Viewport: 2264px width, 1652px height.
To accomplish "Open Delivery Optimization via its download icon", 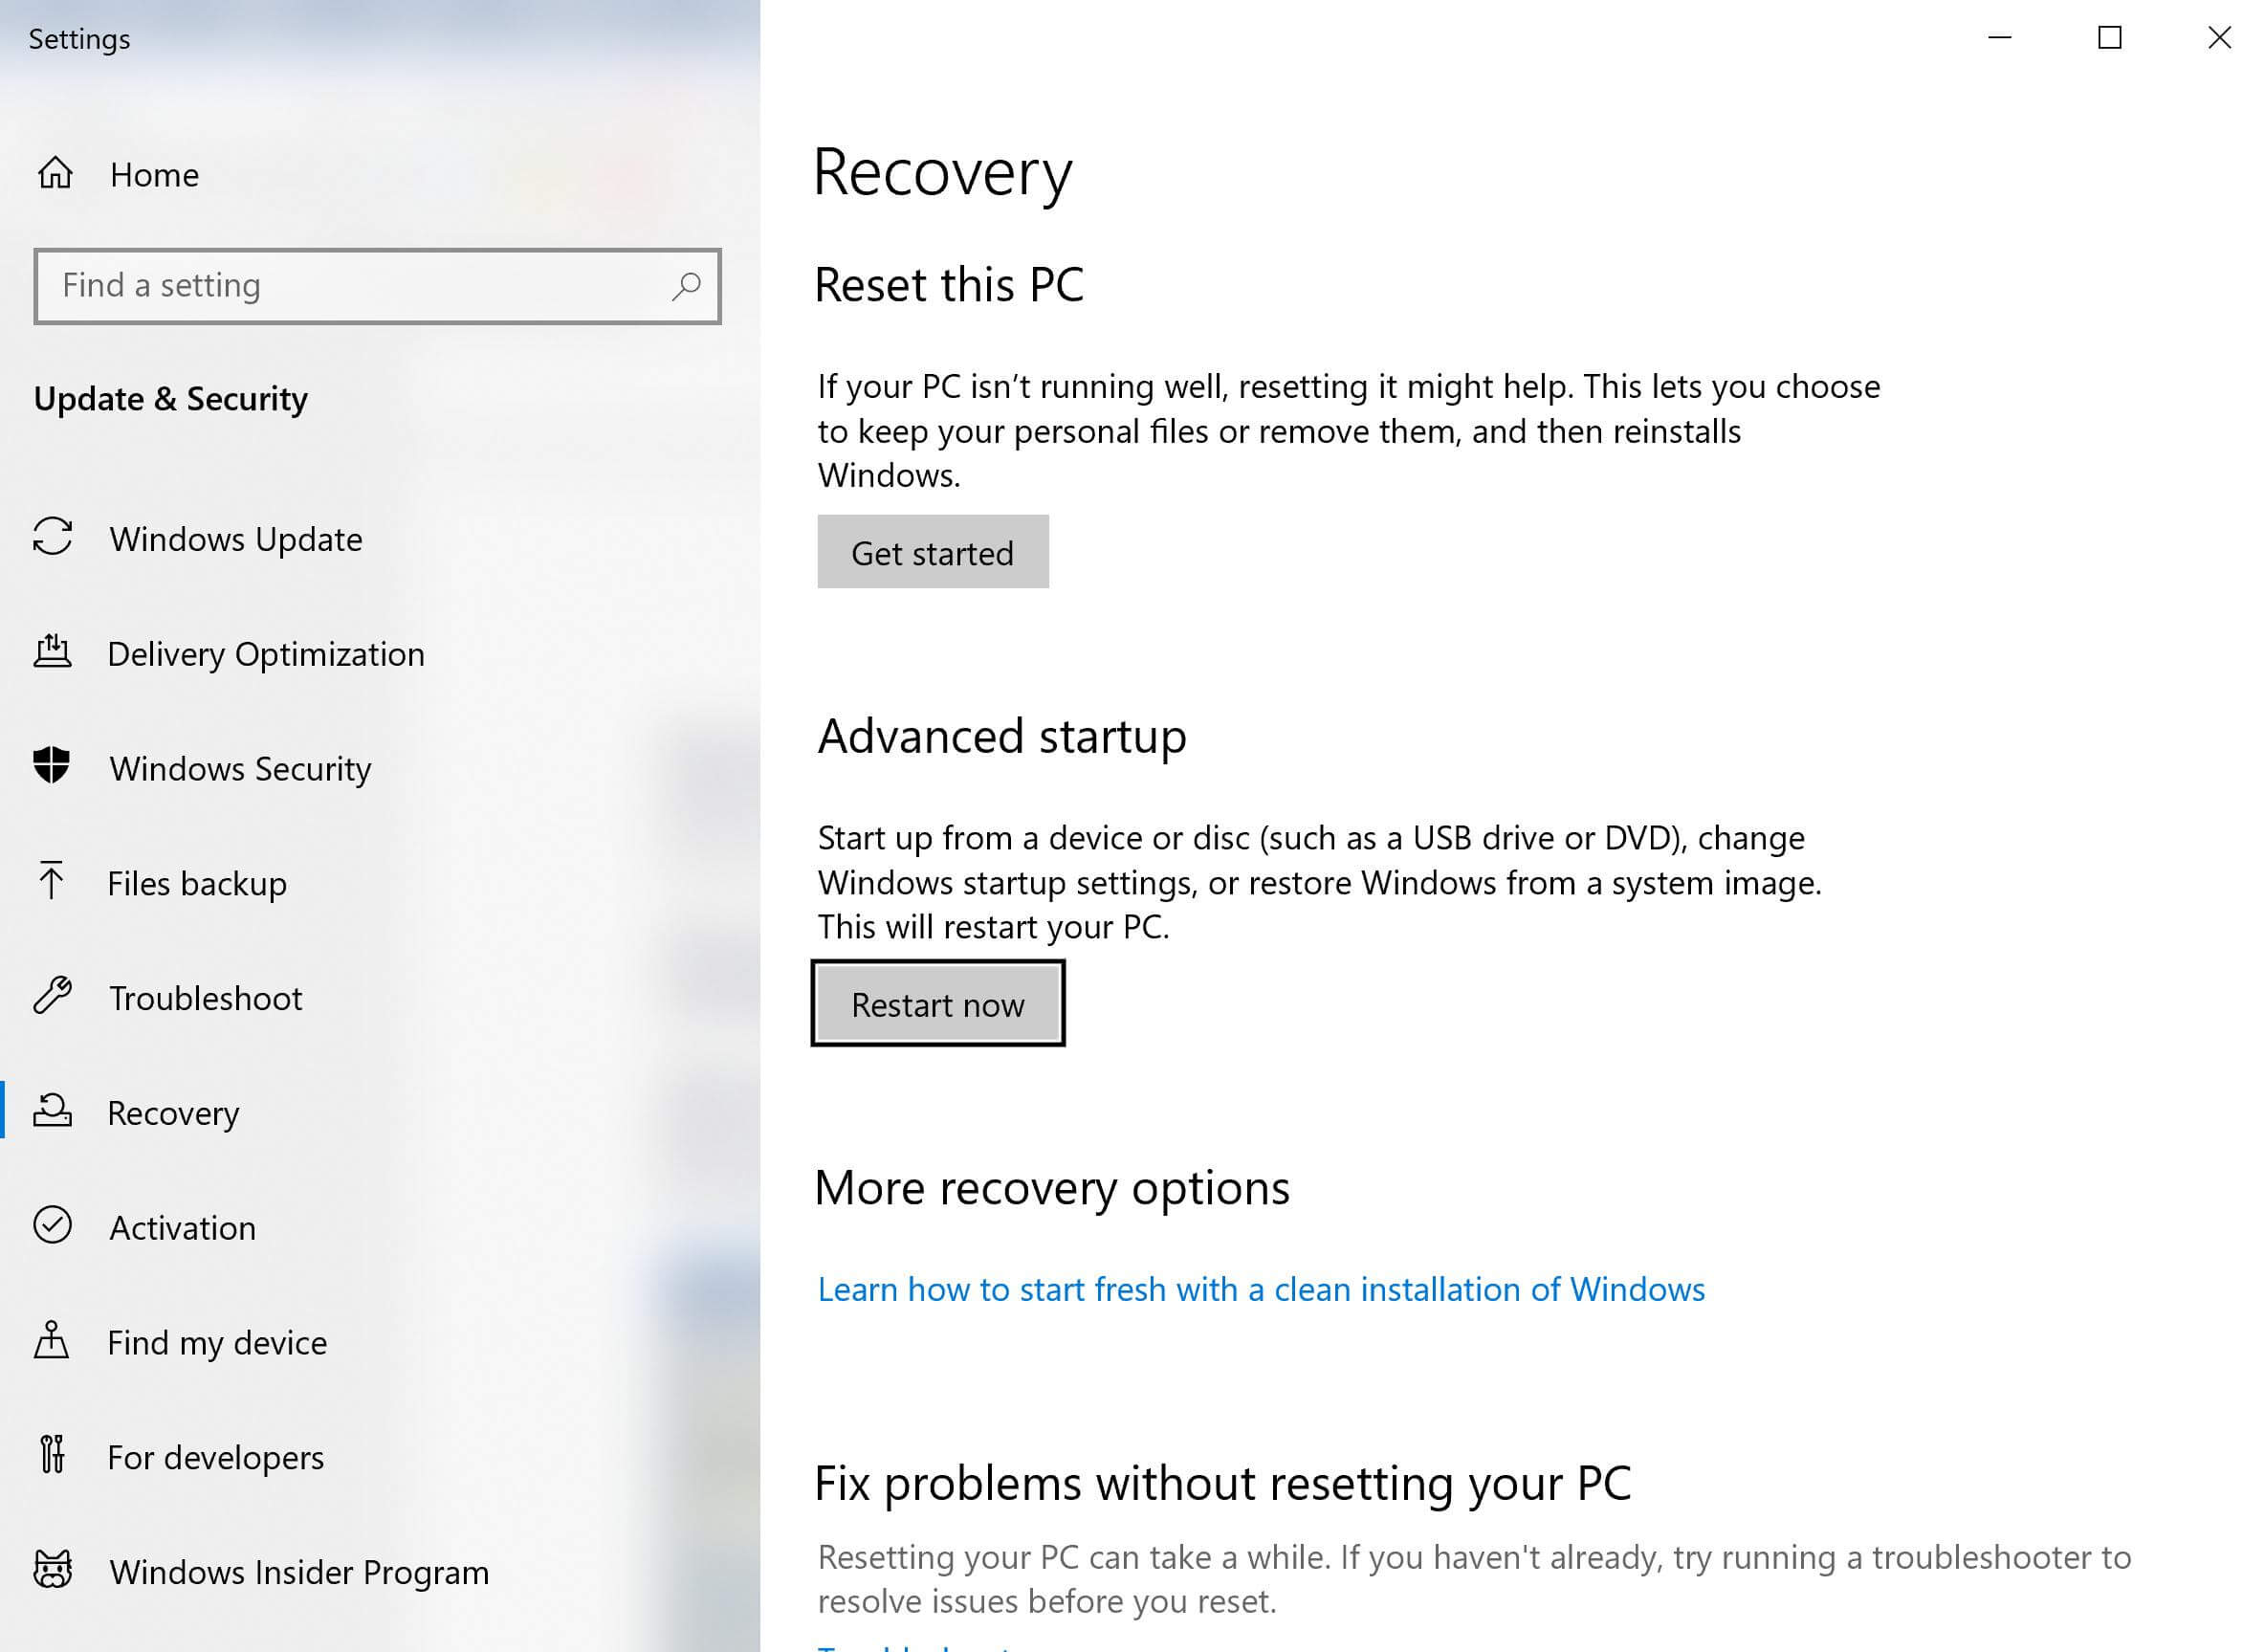I will [x=52, y=653].
